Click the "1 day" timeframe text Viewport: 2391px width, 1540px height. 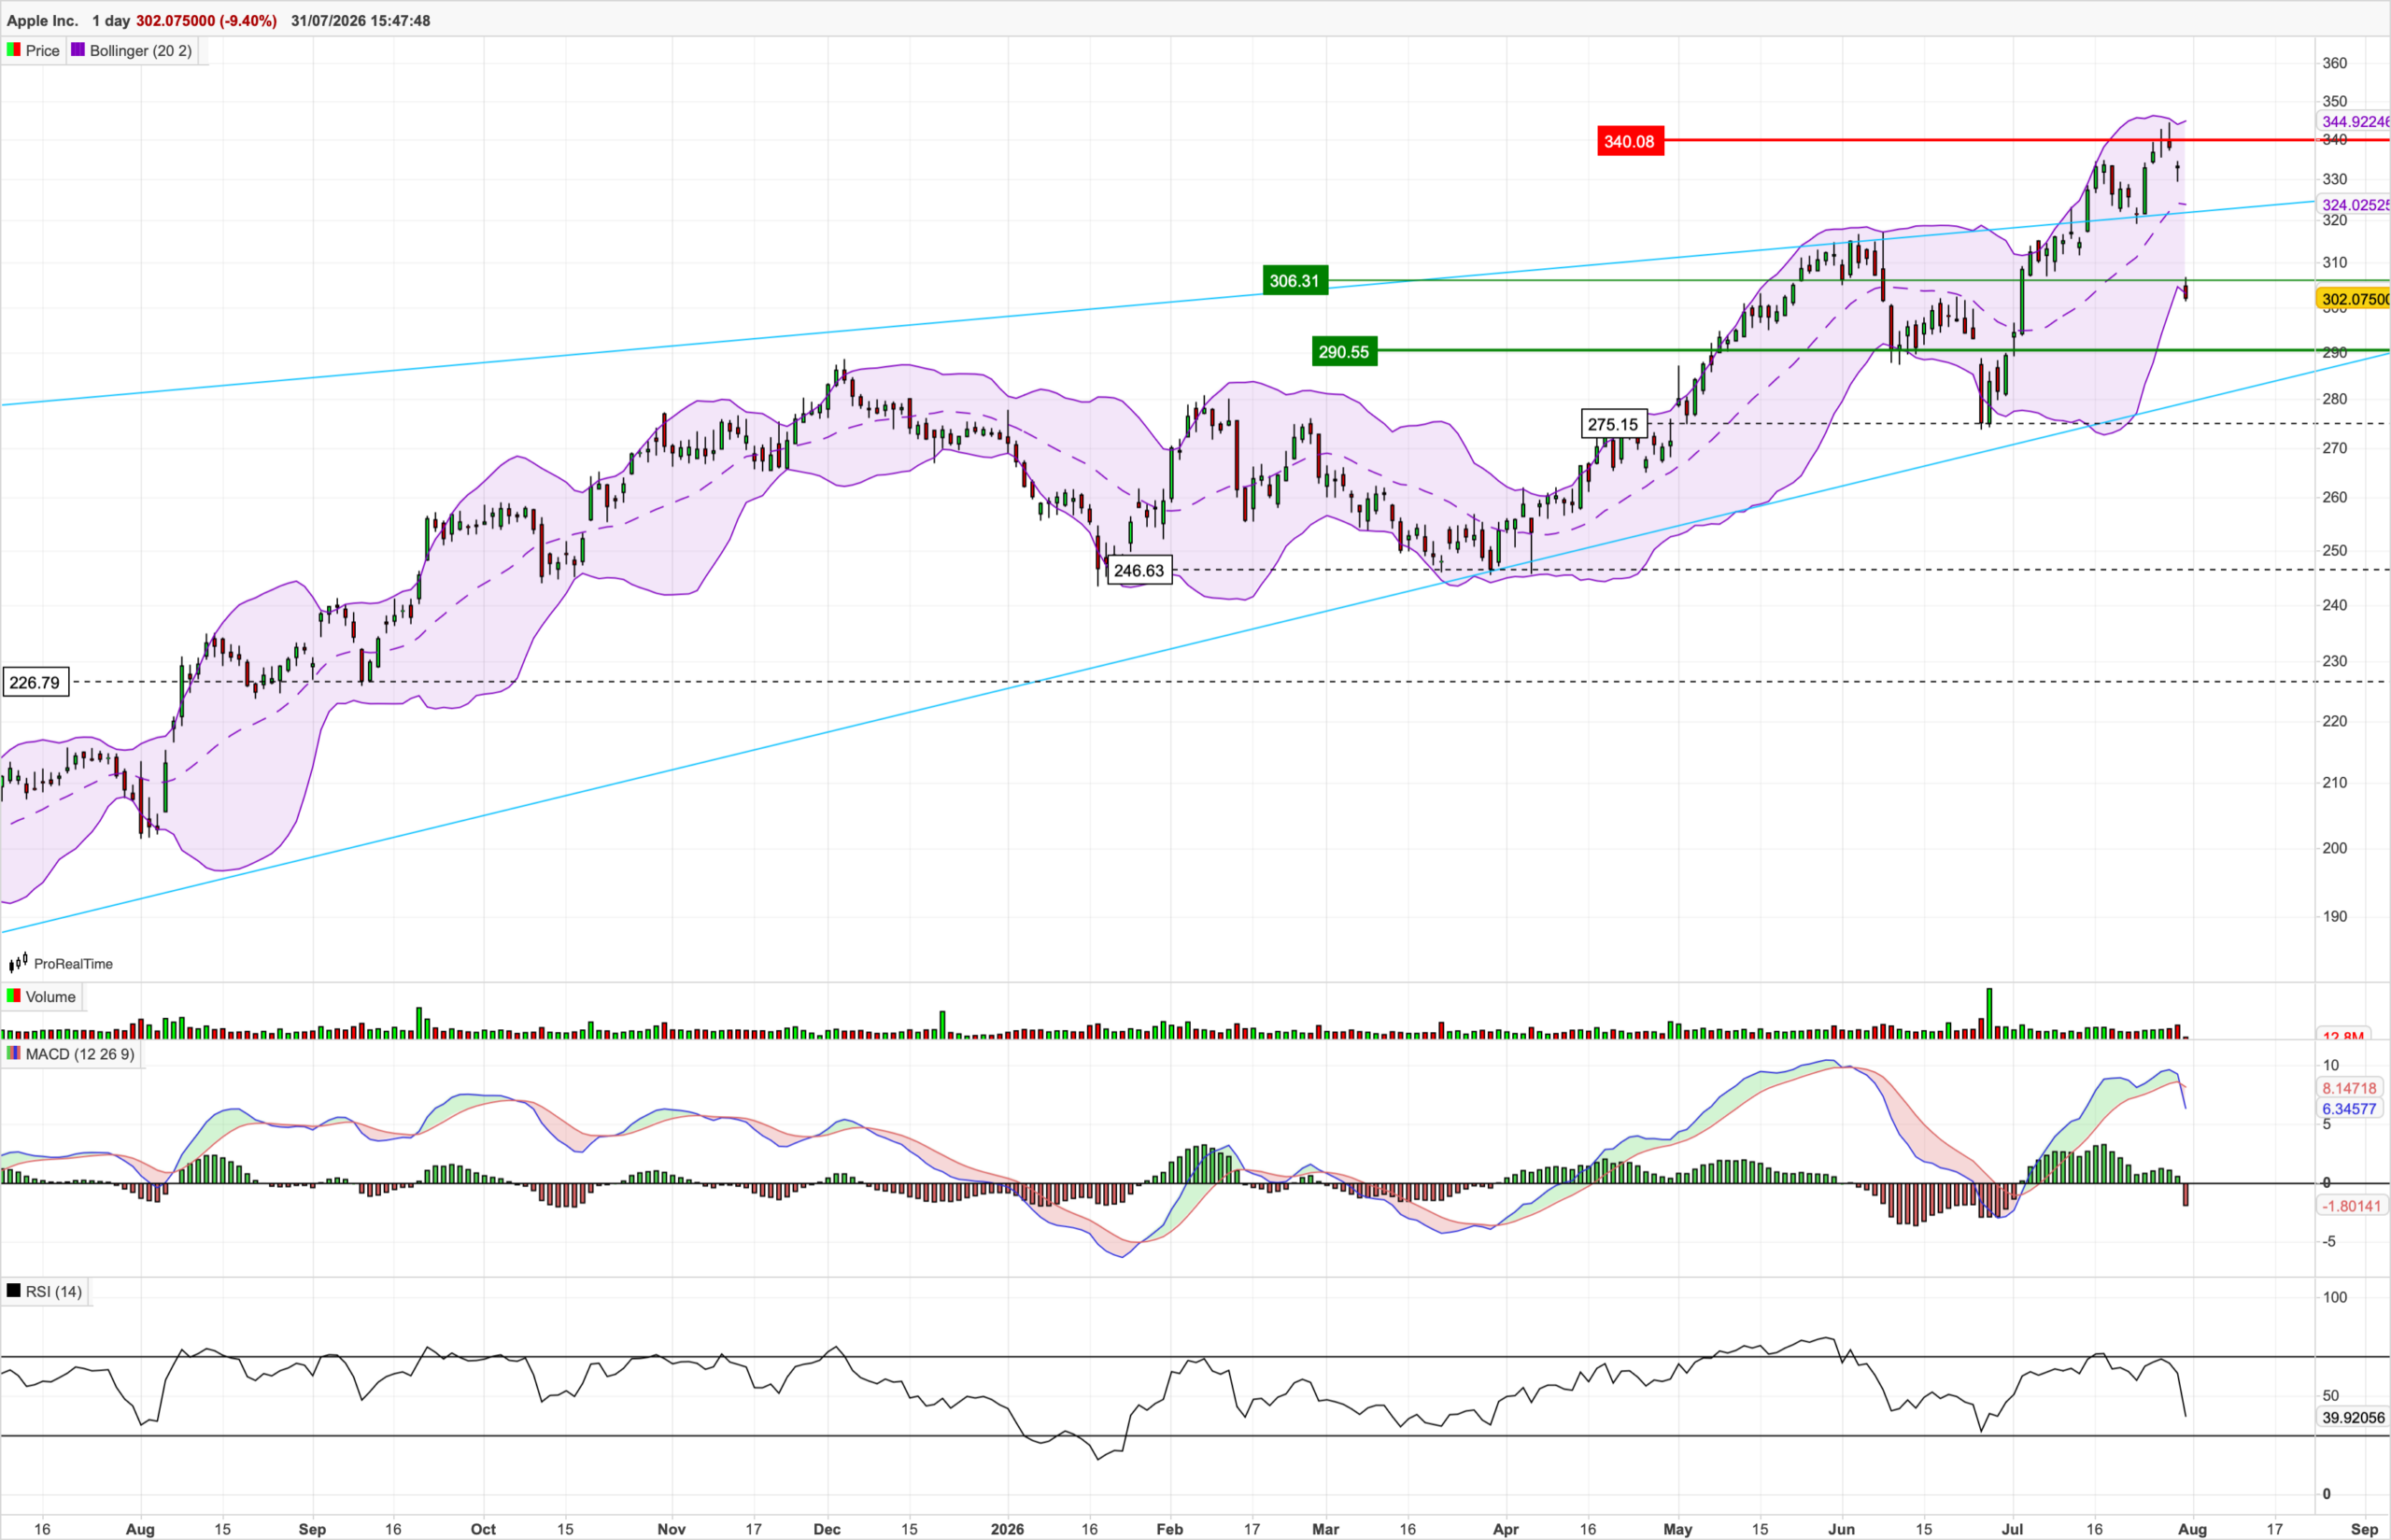(x=111, y=21)
